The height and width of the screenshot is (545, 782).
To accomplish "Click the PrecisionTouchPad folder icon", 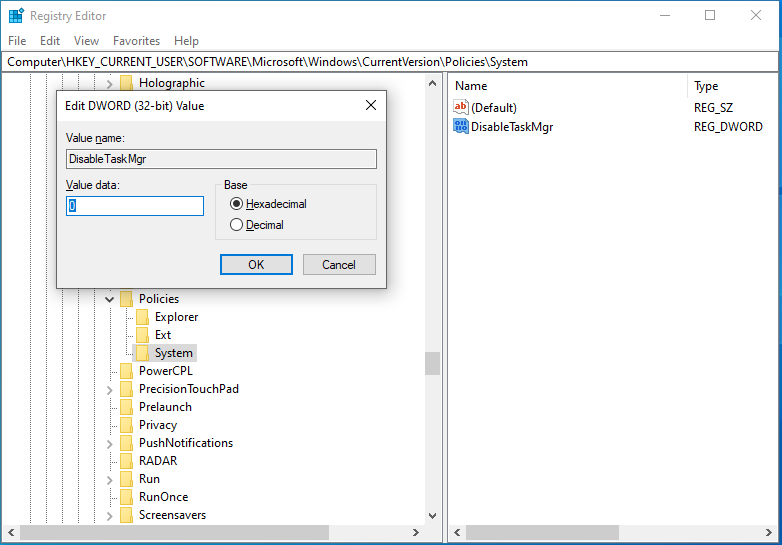I will [127, 388].
